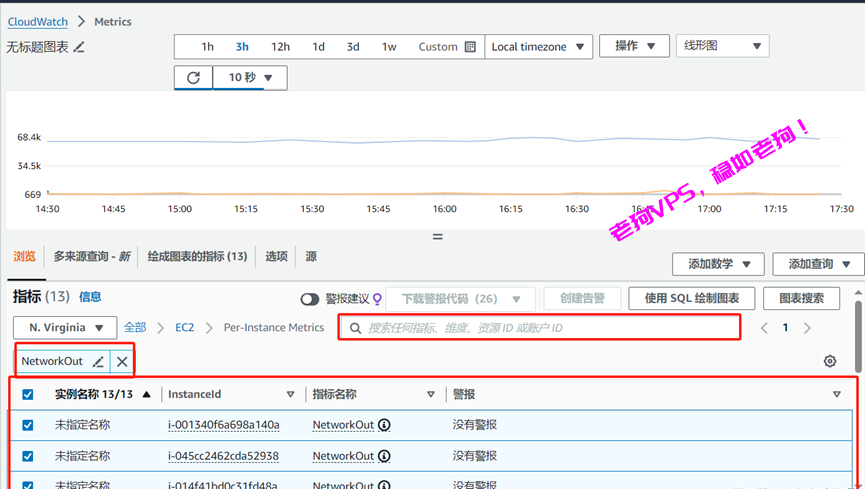Click the refresh graph icon button
The width and height of the screenshot is (865, 489).
click(x=193, y=78)
